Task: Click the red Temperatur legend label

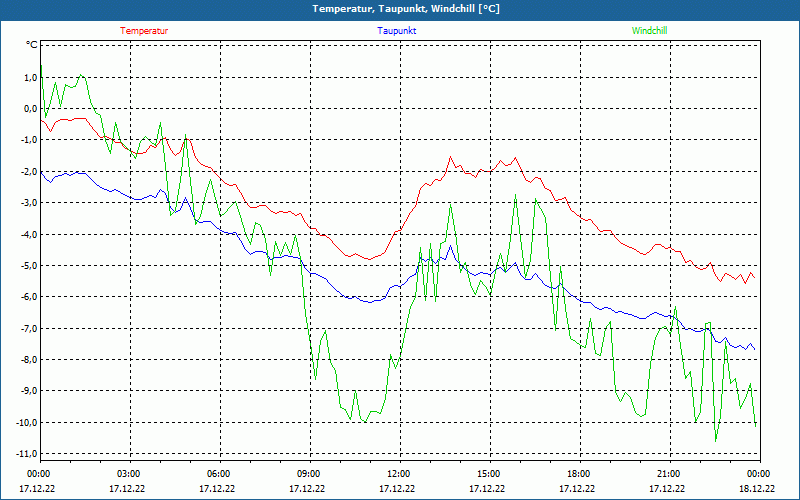Action: (144, 31)
